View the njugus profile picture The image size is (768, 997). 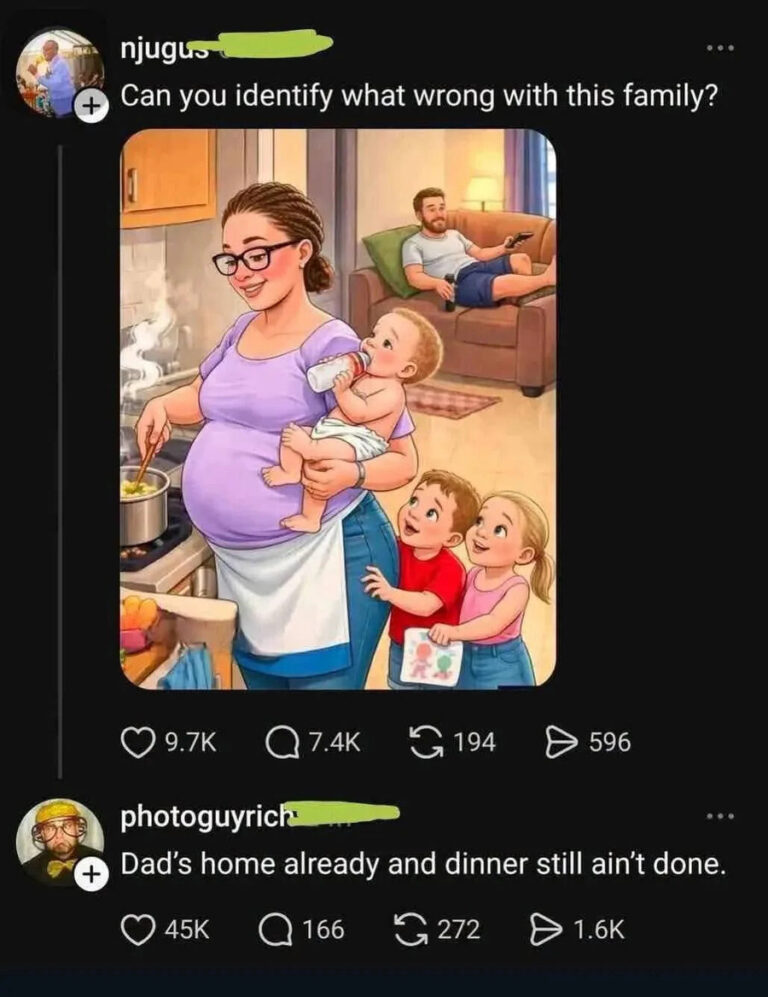(x=58, y=72)
